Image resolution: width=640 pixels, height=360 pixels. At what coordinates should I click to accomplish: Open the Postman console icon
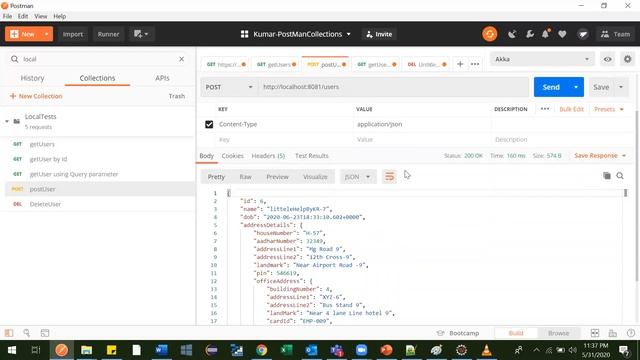45,333
